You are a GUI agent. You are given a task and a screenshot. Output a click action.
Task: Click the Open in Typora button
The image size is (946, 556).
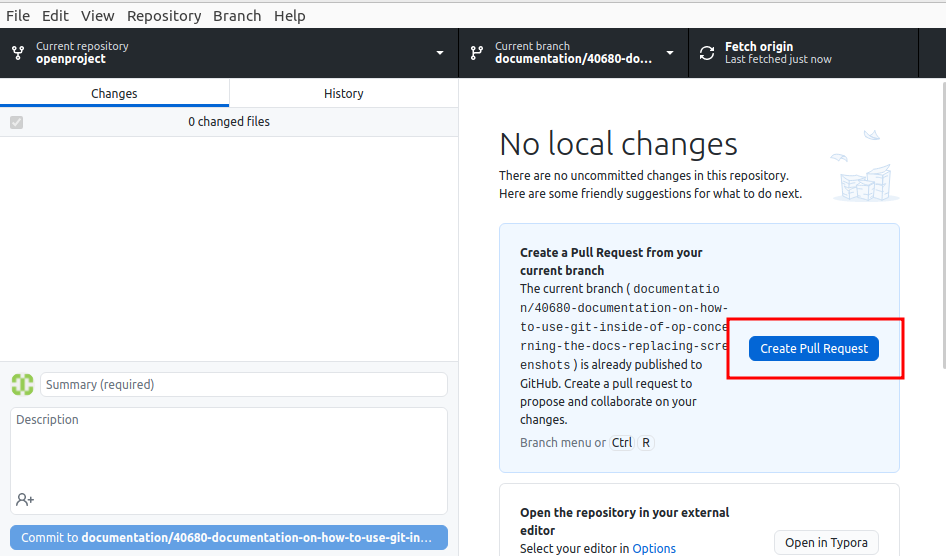point(826,542)
